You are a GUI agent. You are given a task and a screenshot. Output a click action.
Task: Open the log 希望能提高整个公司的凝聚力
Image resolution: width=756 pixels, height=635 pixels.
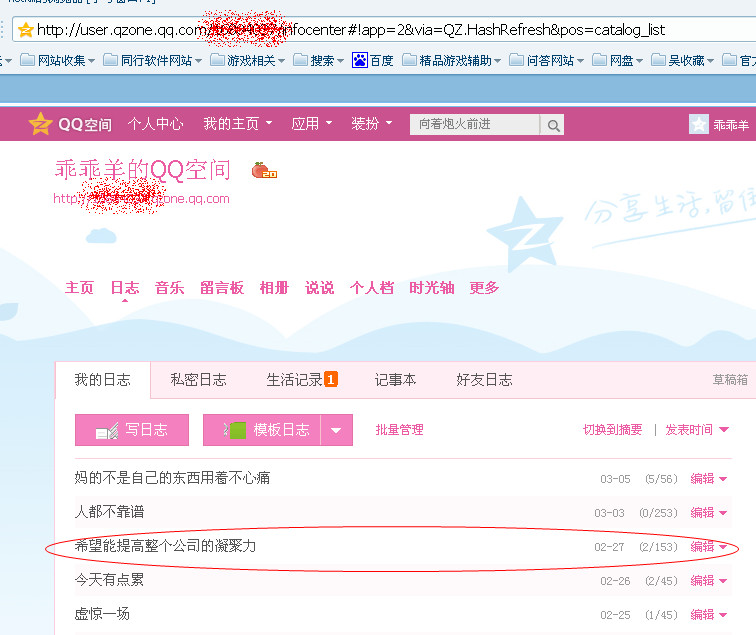point(165,546)
